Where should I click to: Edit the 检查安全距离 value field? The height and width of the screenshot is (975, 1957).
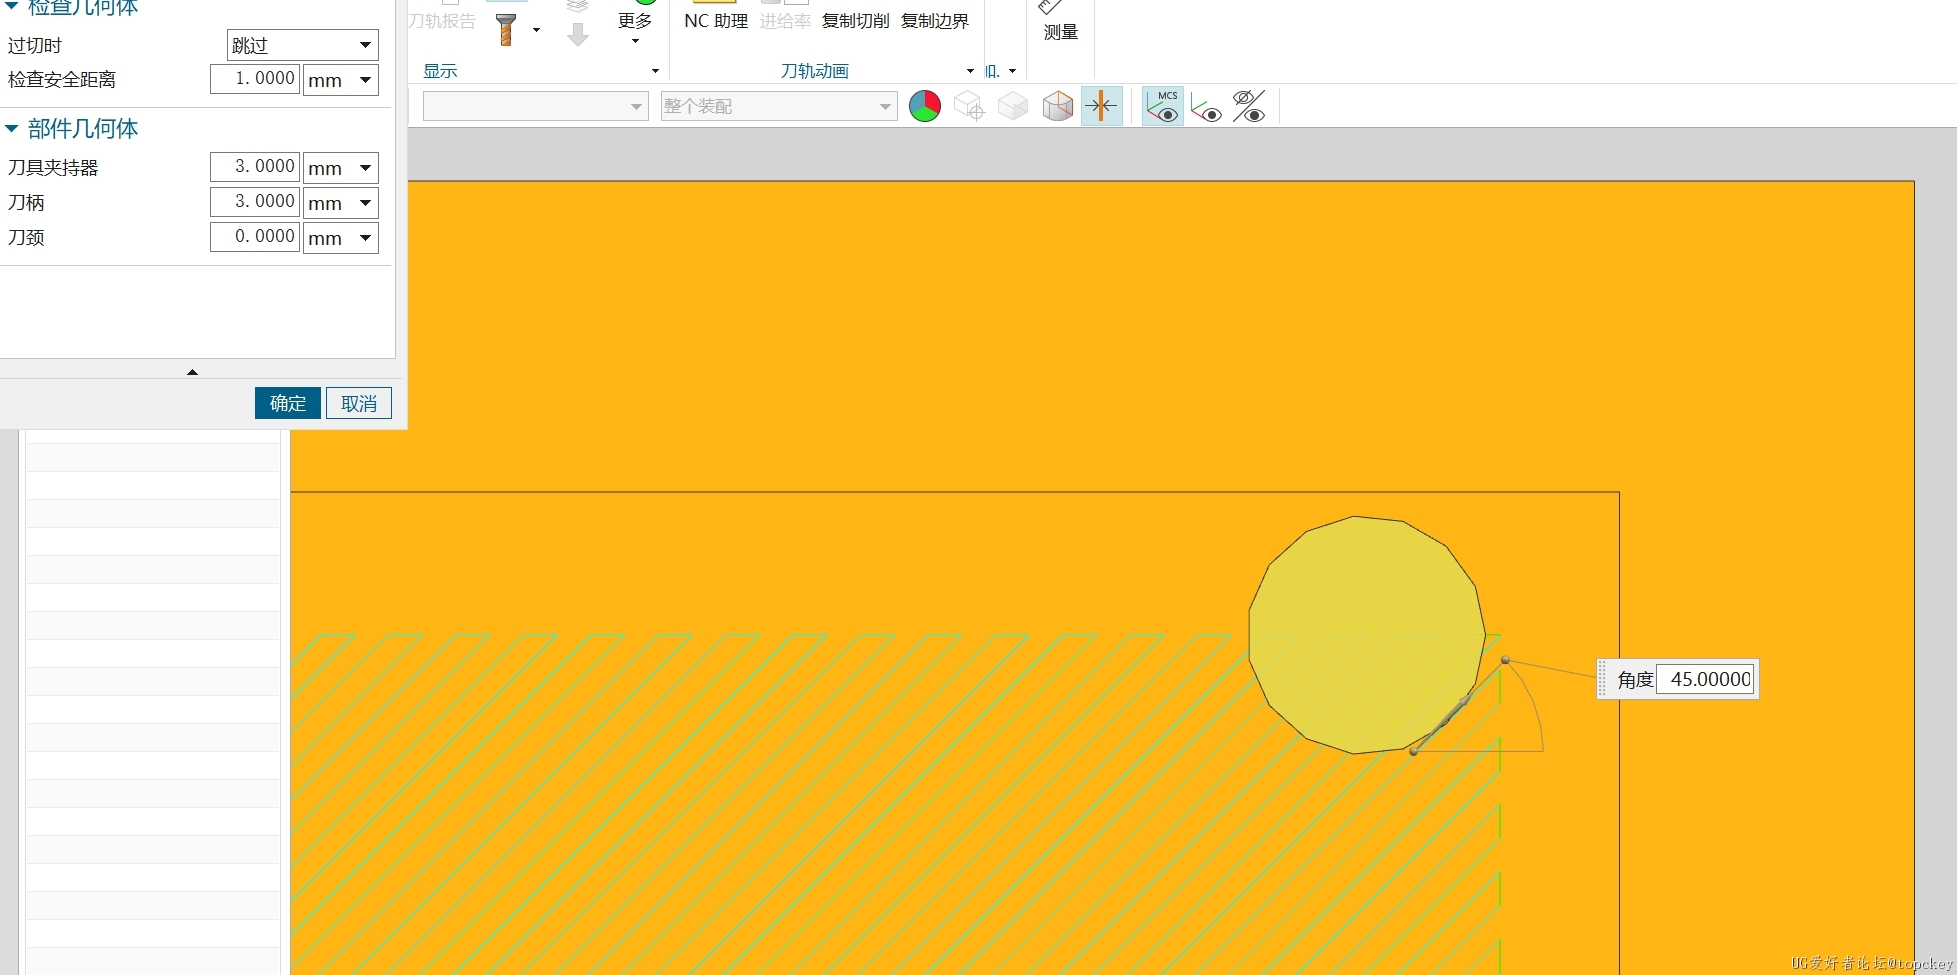pos(255,79)
